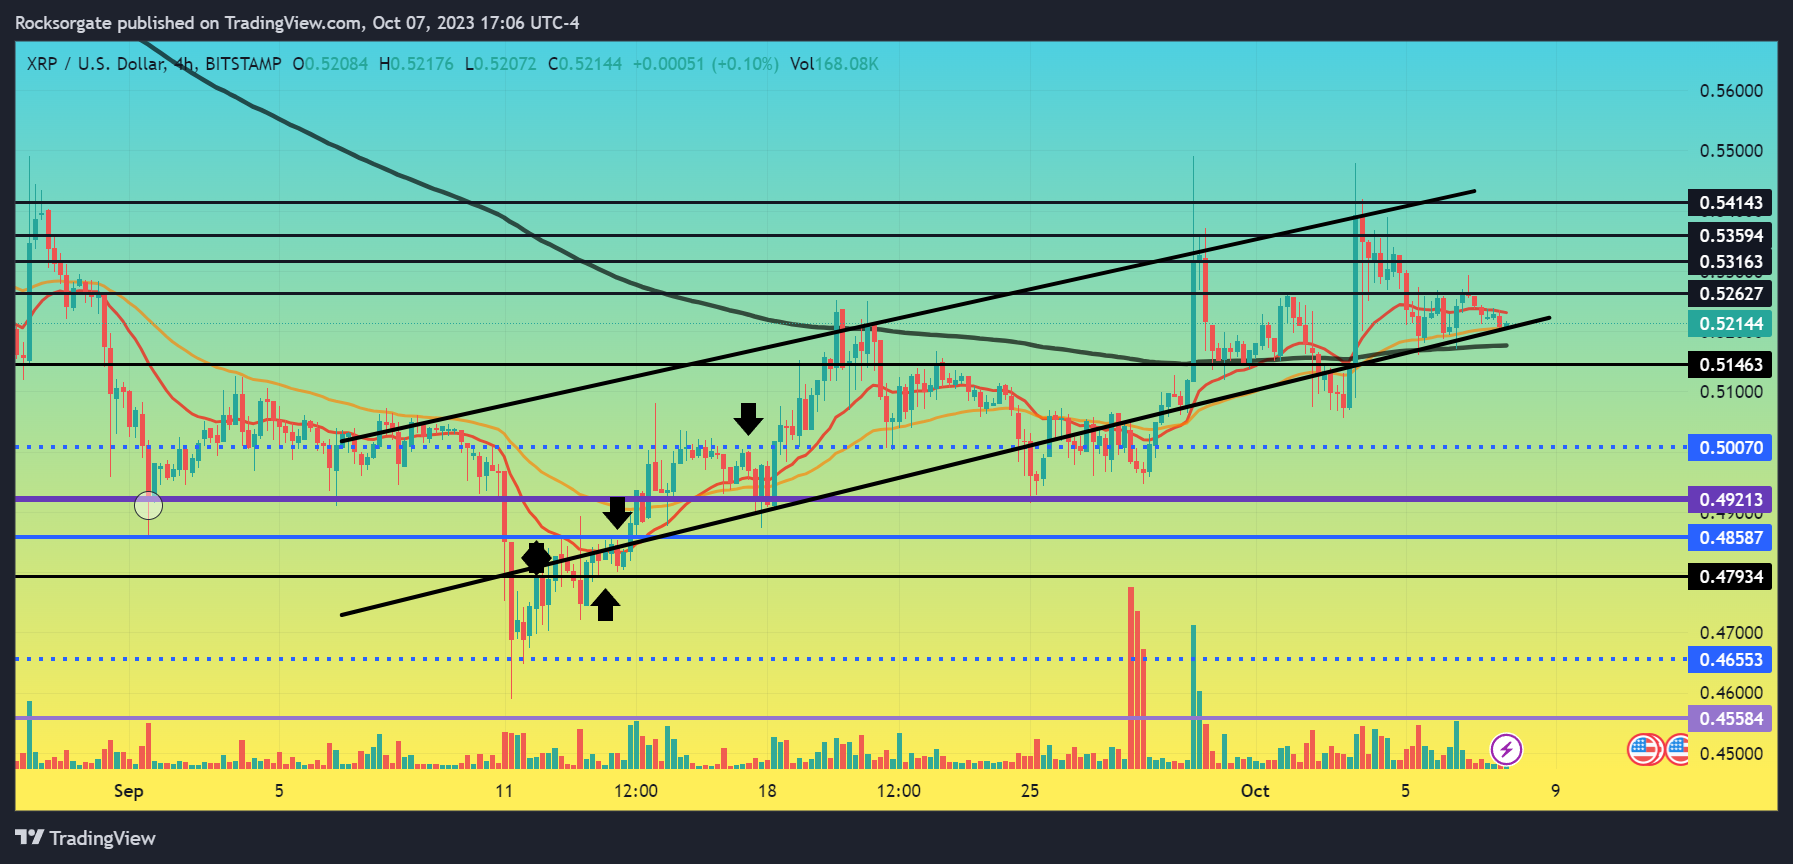
Task: Click the purple 0.49213 price label
Action: point(1730,499)
